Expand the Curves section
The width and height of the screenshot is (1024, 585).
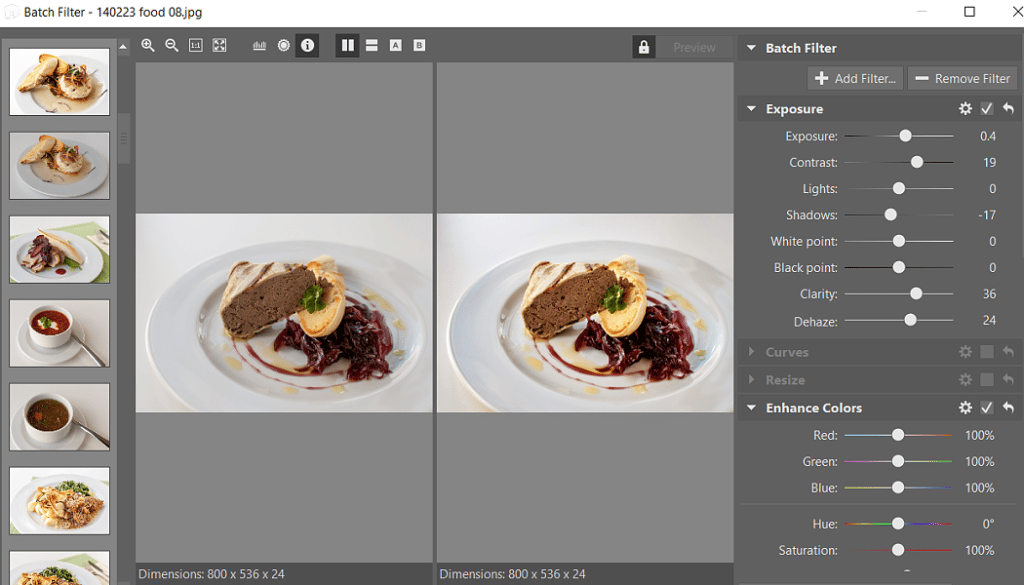751,352
